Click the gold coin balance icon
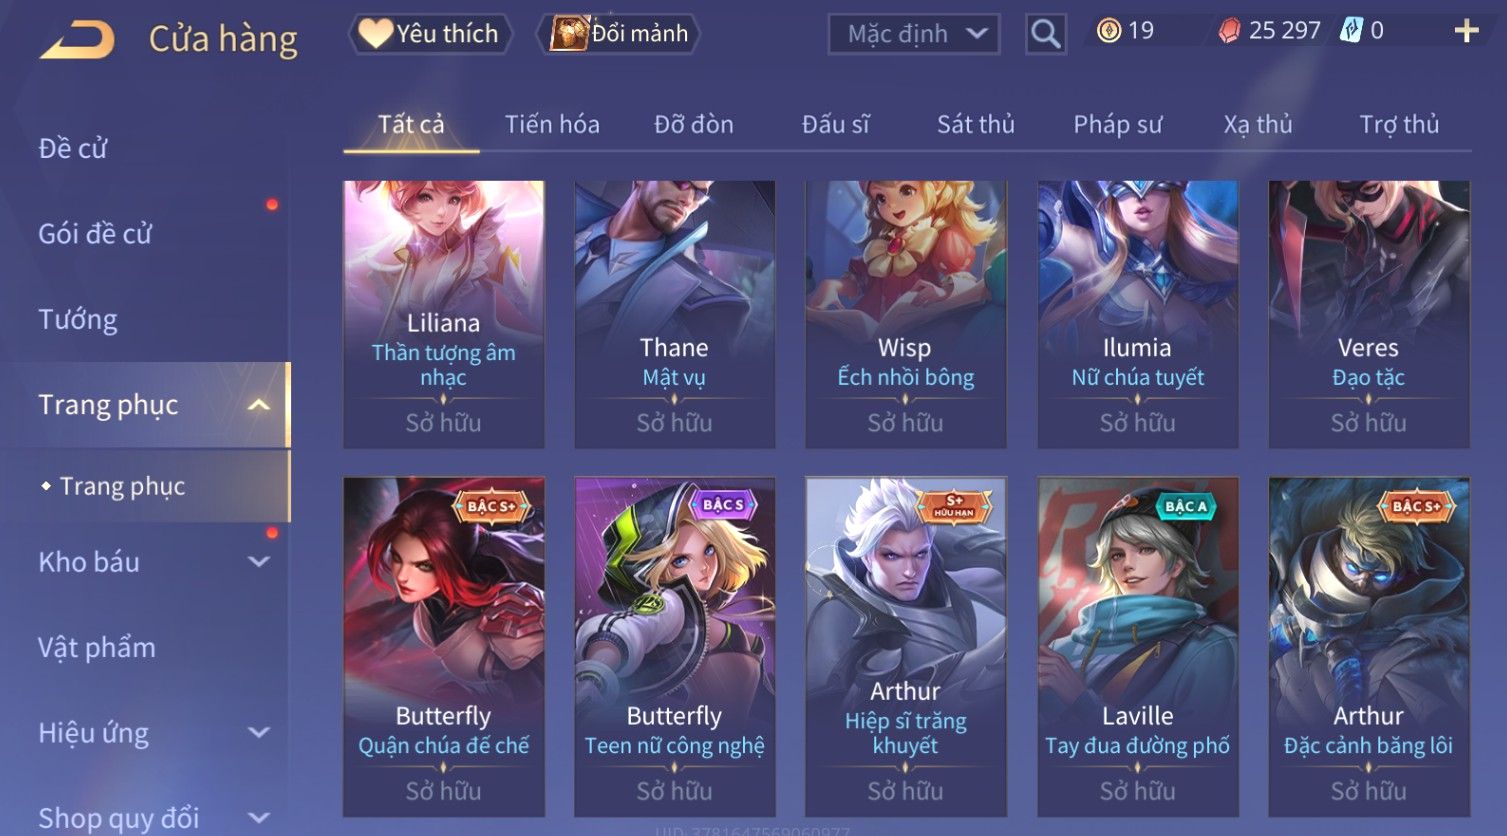1507x836 pixels. point(1108,31)
